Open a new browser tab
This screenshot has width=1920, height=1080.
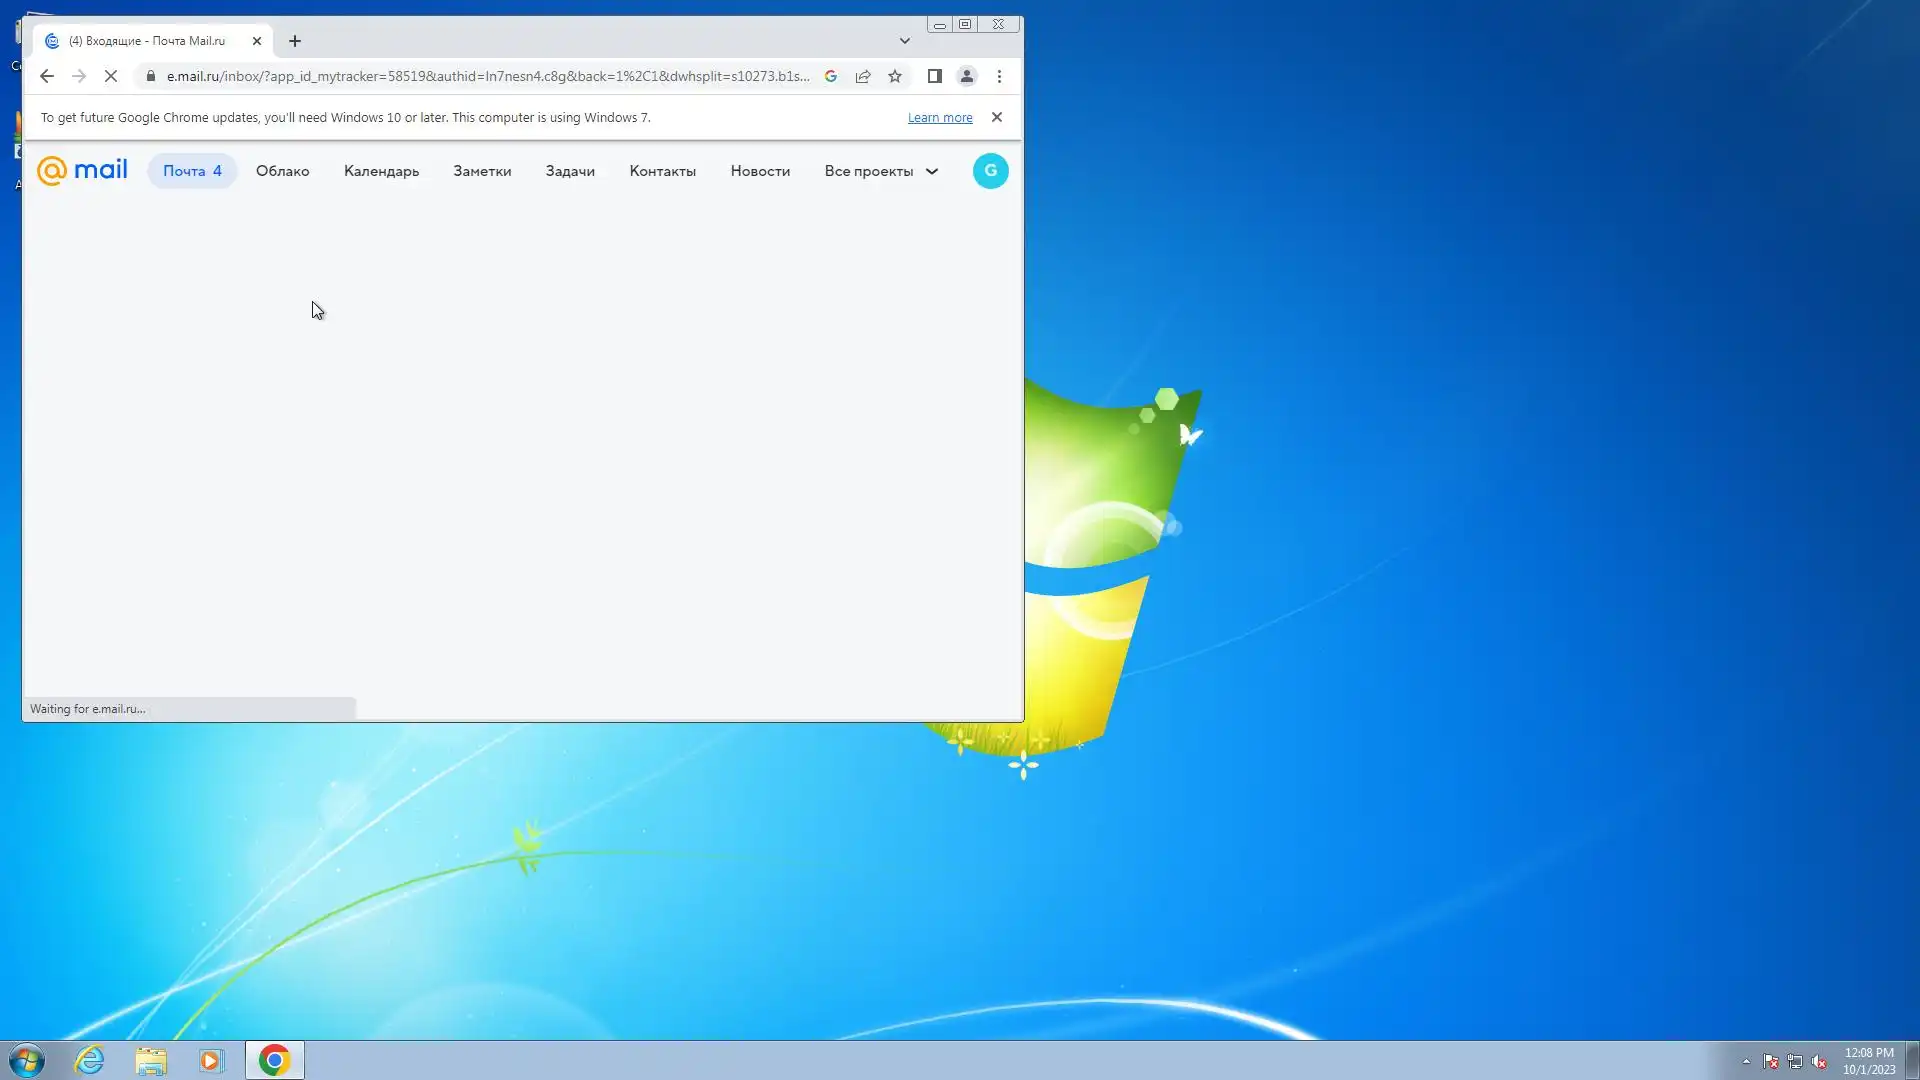(x=295, y=41)
